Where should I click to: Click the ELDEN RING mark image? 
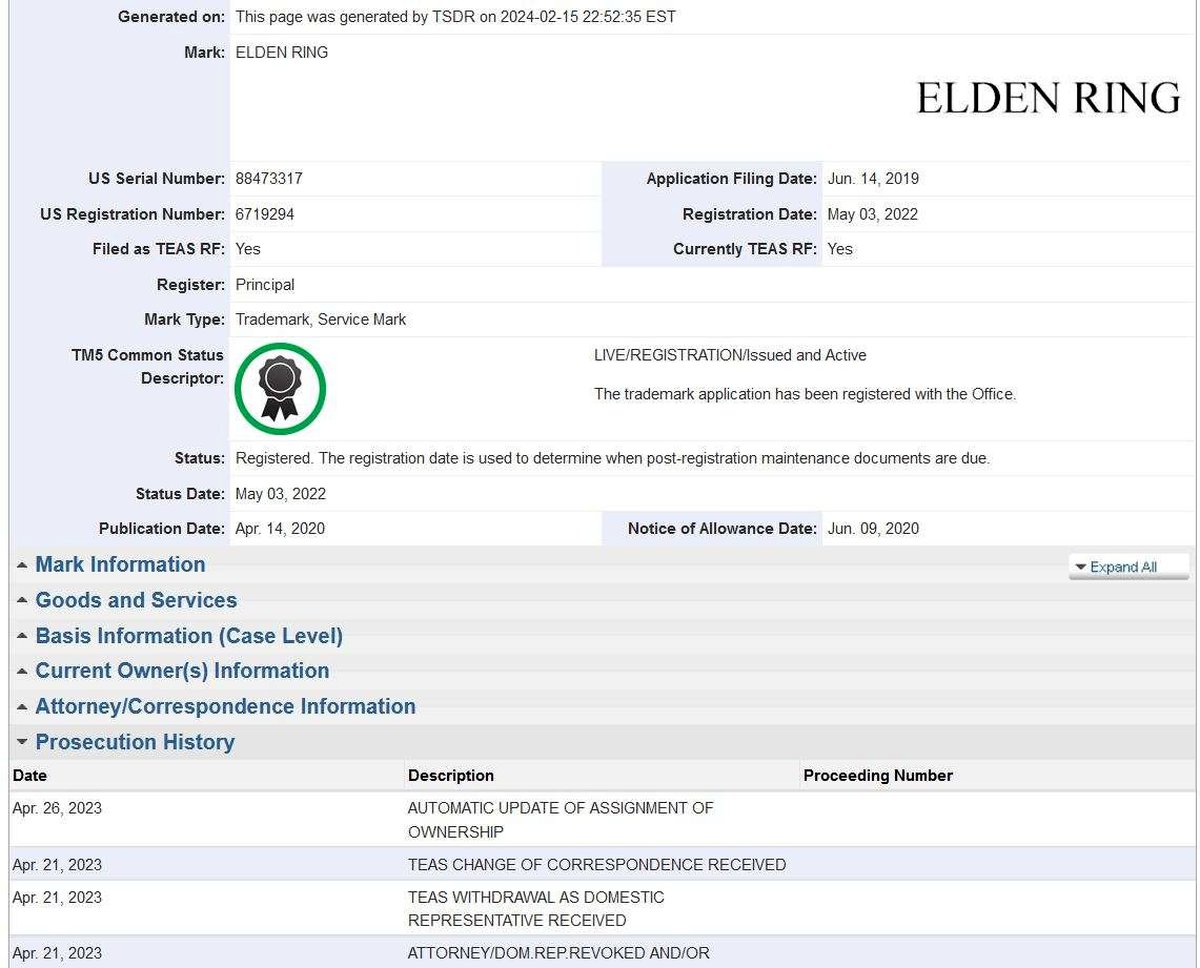click(x=1047, y=98)
